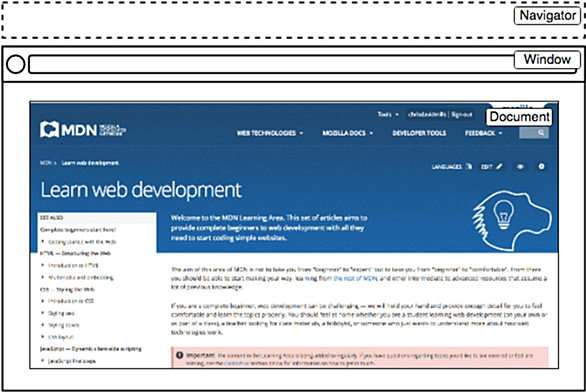586x392 pixels.
Task: Click the Sign out link
Action: [462, 114]
